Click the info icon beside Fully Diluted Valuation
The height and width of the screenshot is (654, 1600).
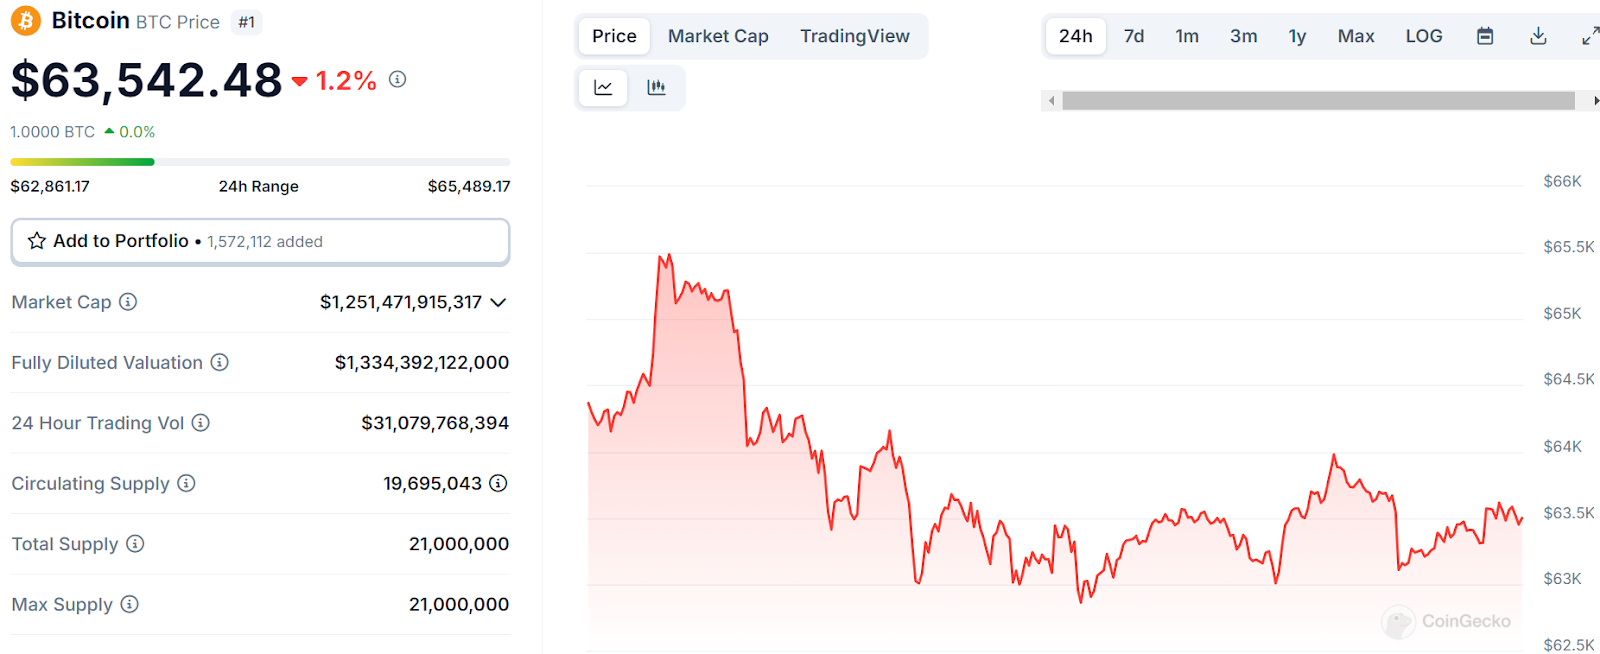click(220, 362)
